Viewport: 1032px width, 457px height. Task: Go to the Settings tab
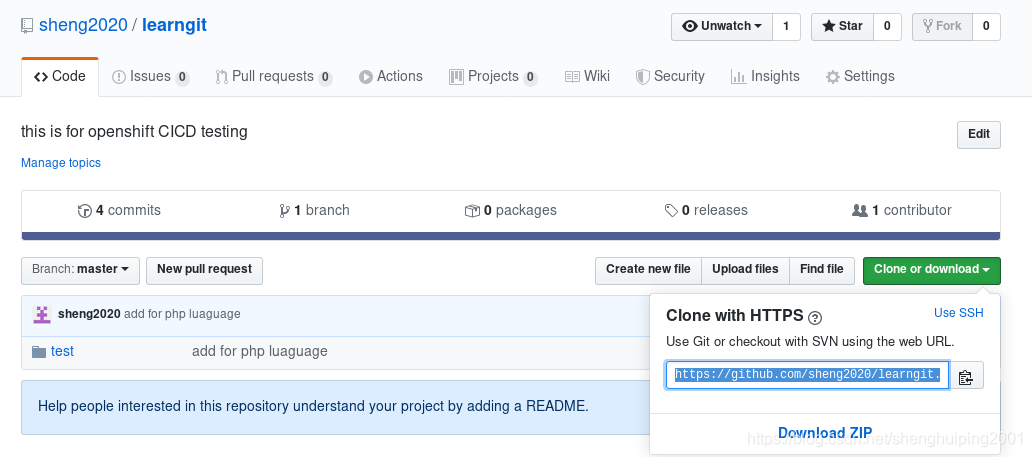coord(860,77)
